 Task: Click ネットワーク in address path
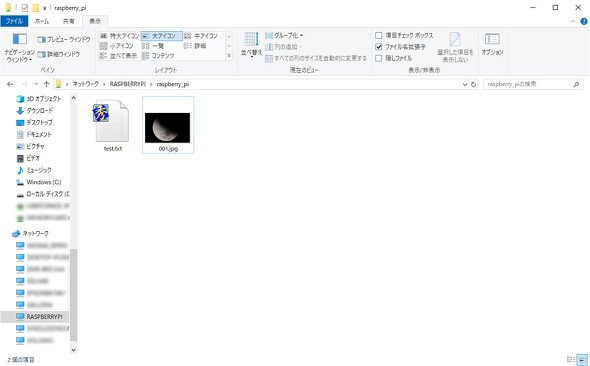[85, 84]
